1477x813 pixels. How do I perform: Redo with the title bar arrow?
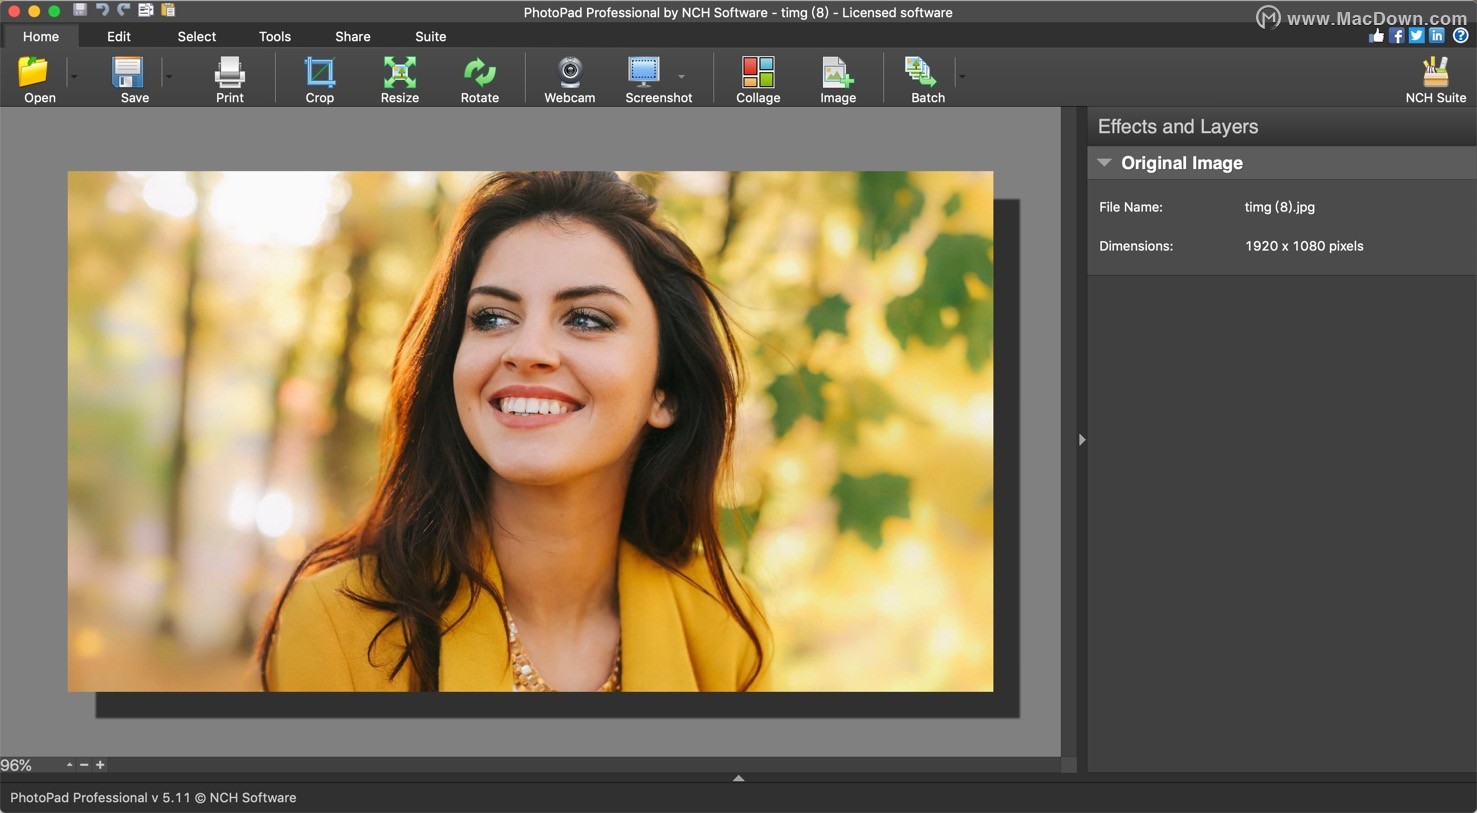click(x=124, y=10)
